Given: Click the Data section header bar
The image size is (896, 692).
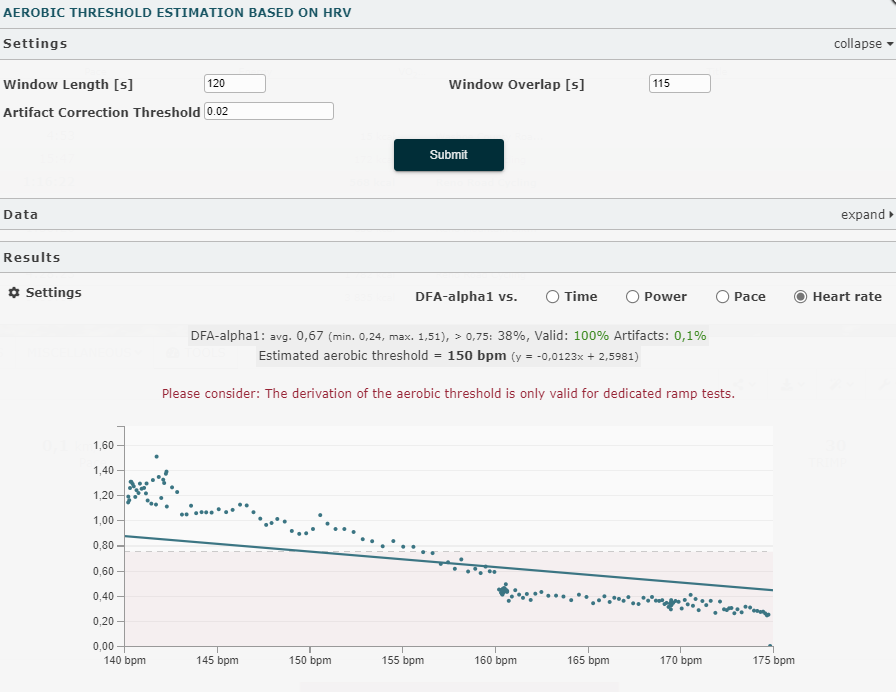Looking at the screenshot, I should tap(22, 214).
